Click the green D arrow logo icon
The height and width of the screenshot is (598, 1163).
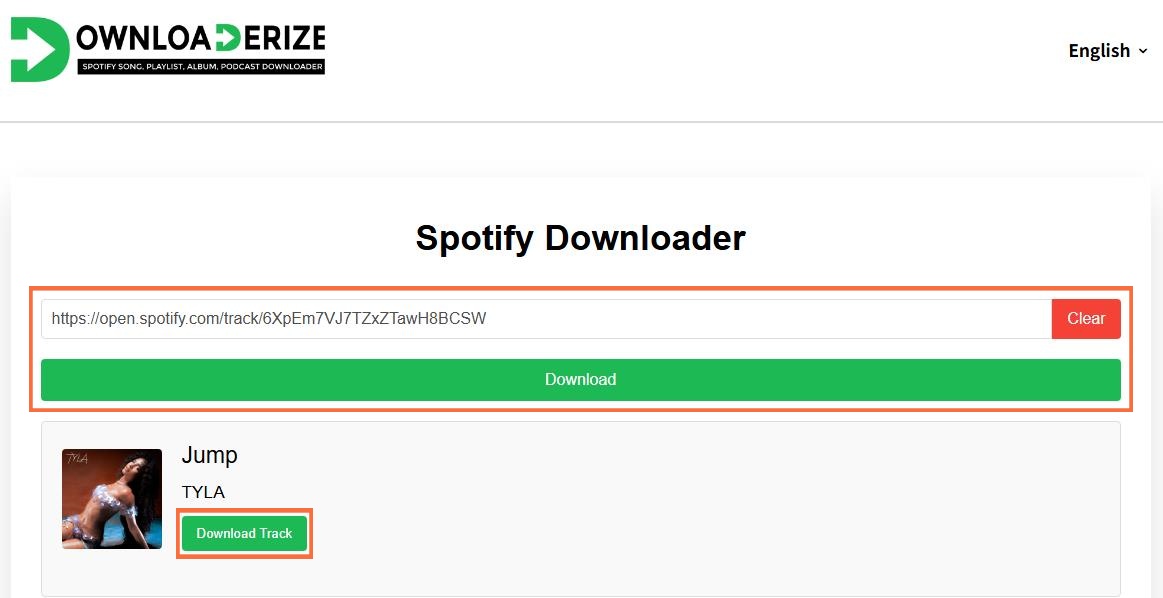click(x=38, y=48)
